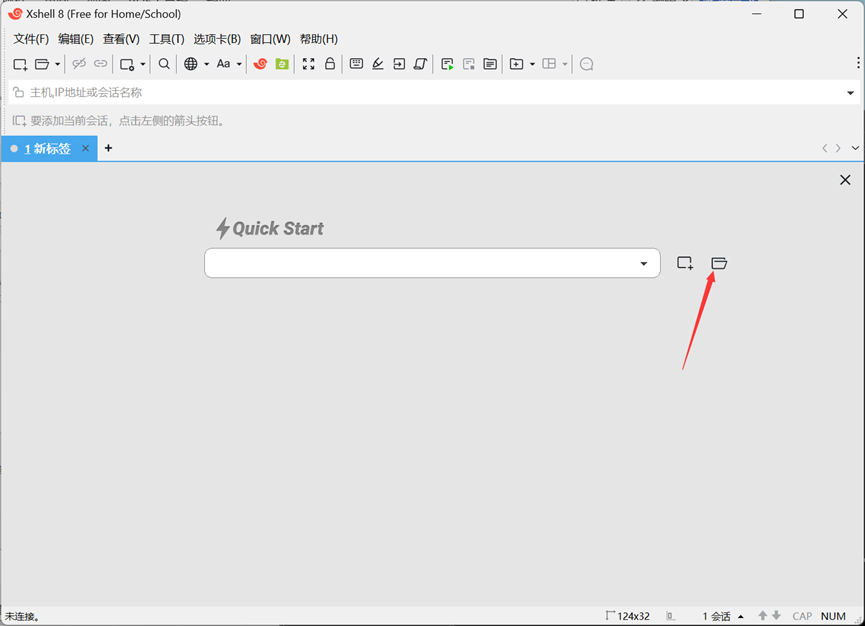Click the Aa Font icon

click(x=223, y=64)
